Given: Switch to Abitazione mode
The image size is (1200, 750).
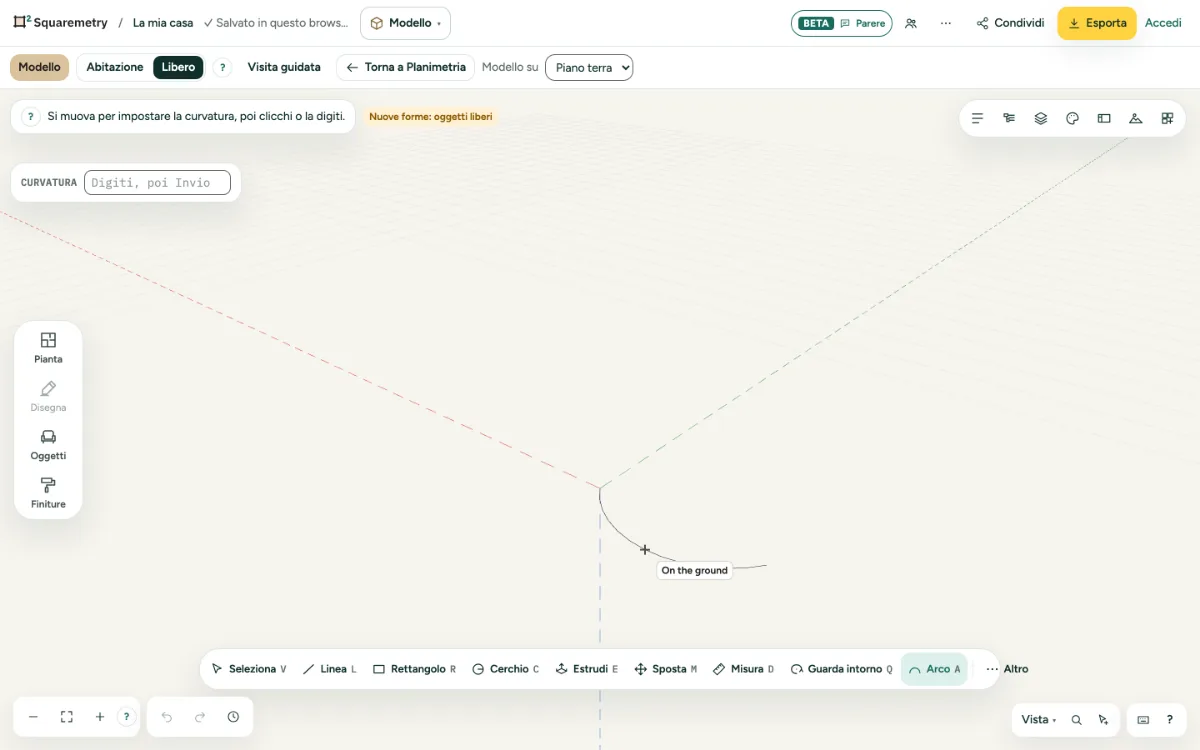Looking at the screenshot, I should tap(115, 67).
